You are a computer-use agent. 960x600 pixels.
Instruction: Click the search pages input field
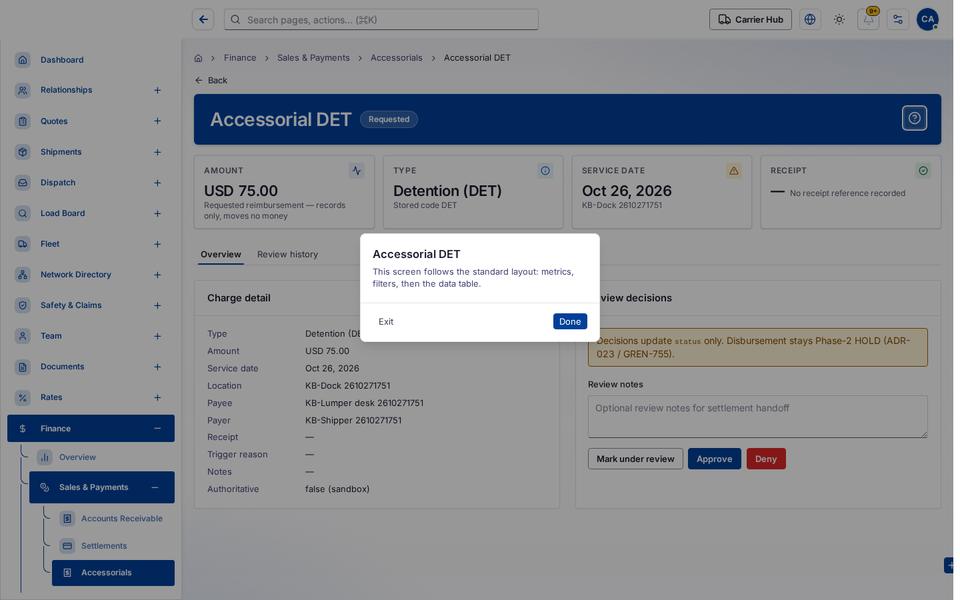pos(381,20)
